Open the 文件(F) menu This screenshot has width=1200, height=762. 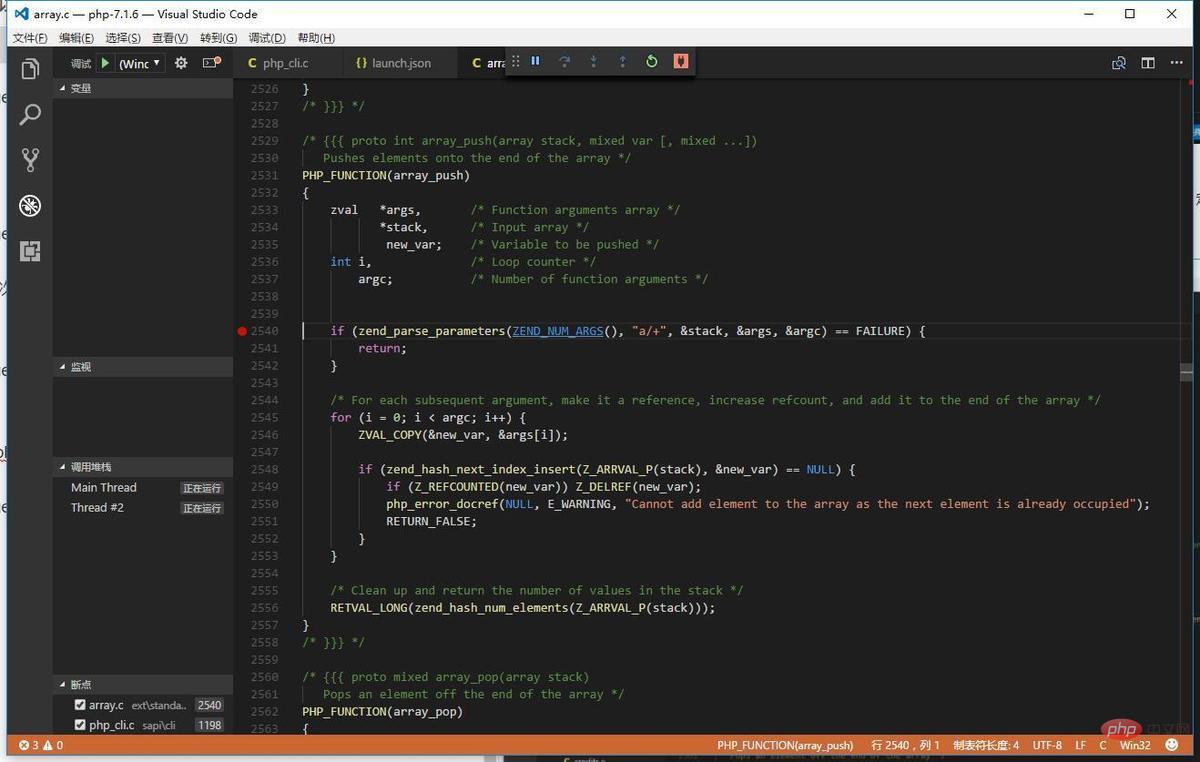pos(29,38)
